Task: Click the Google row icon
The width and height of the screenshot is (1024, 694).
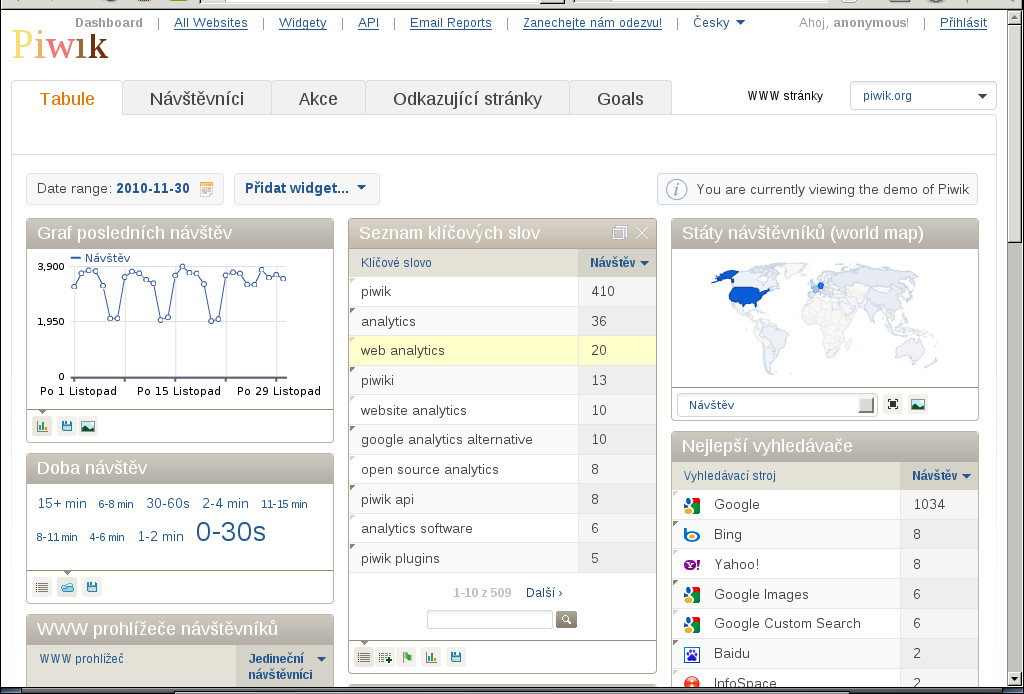Action: tap(692, 505)
